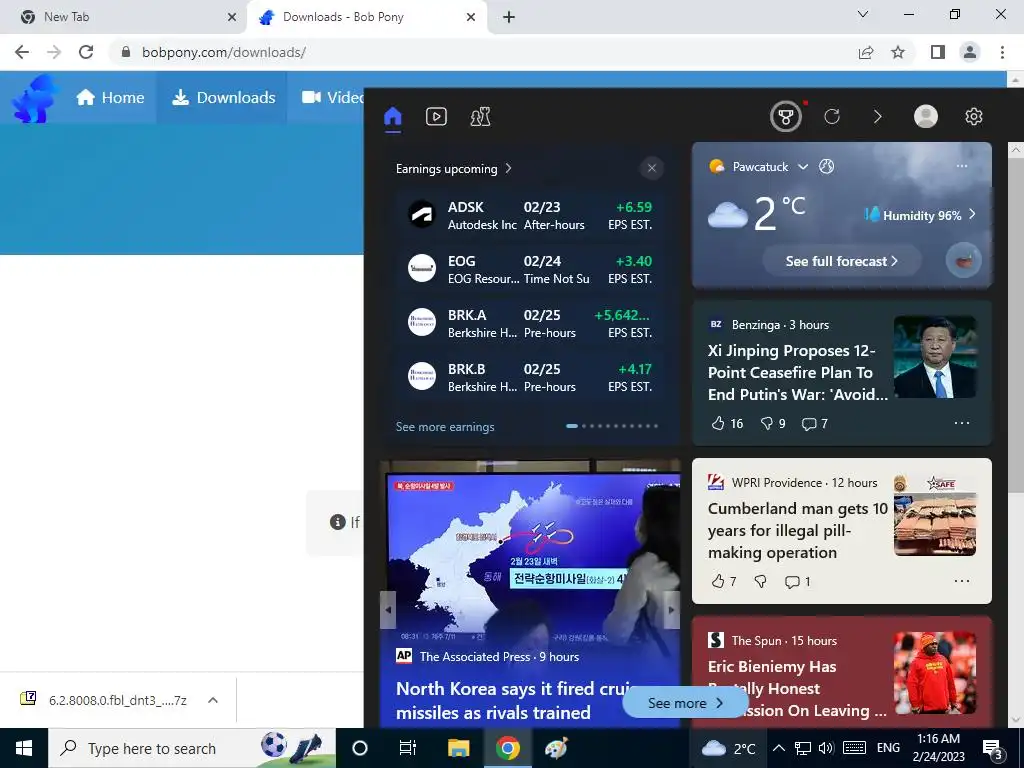
Task: Open weather card more options menu
Action: [x=962, y=166]
